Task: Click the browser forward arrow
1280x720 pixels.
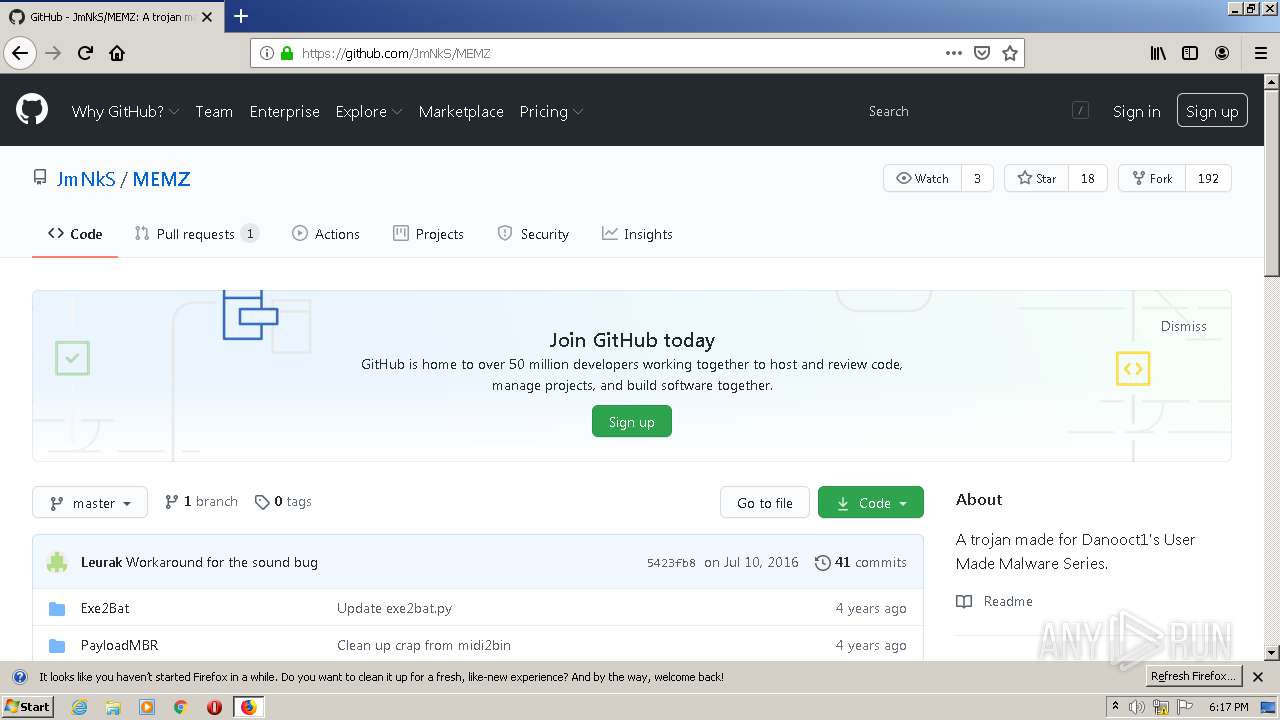Action: 53,53
